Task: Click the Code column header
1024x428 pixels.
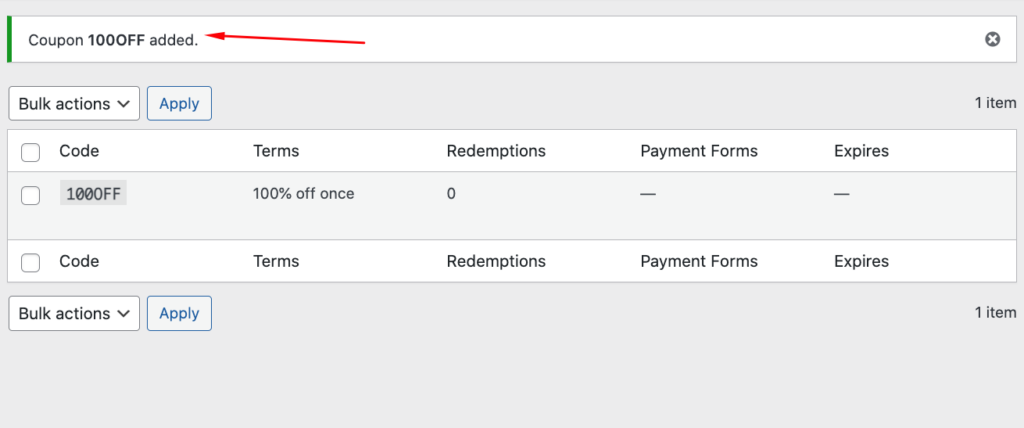Action: point(79,151)
